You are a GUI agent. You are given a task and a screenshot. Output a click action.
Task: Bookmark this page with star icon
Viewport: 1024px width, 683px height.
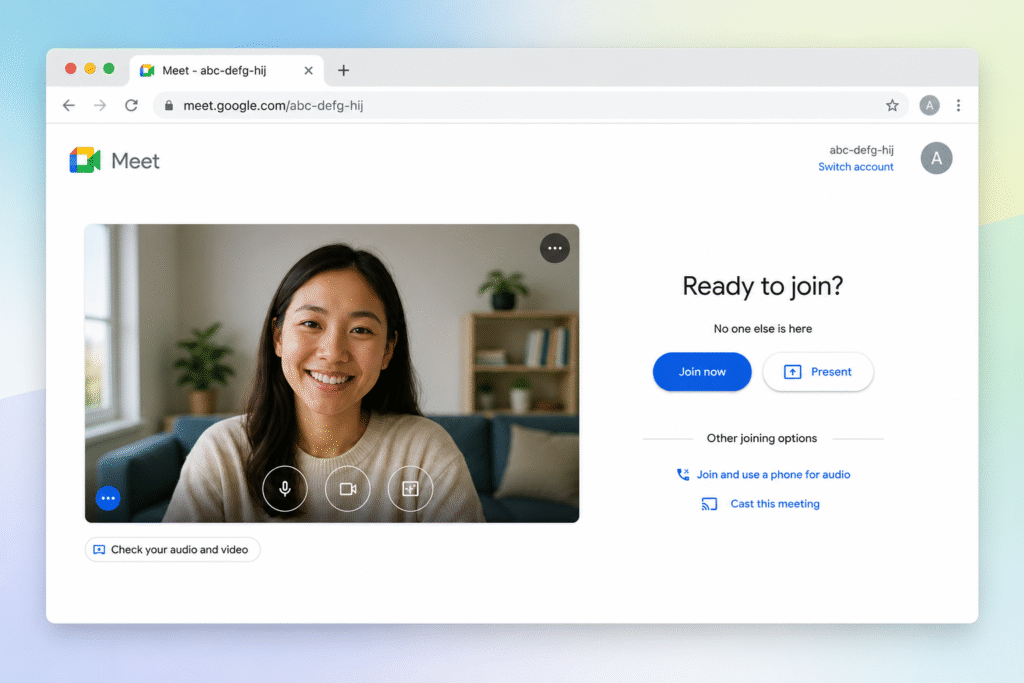tap(892, 105)
